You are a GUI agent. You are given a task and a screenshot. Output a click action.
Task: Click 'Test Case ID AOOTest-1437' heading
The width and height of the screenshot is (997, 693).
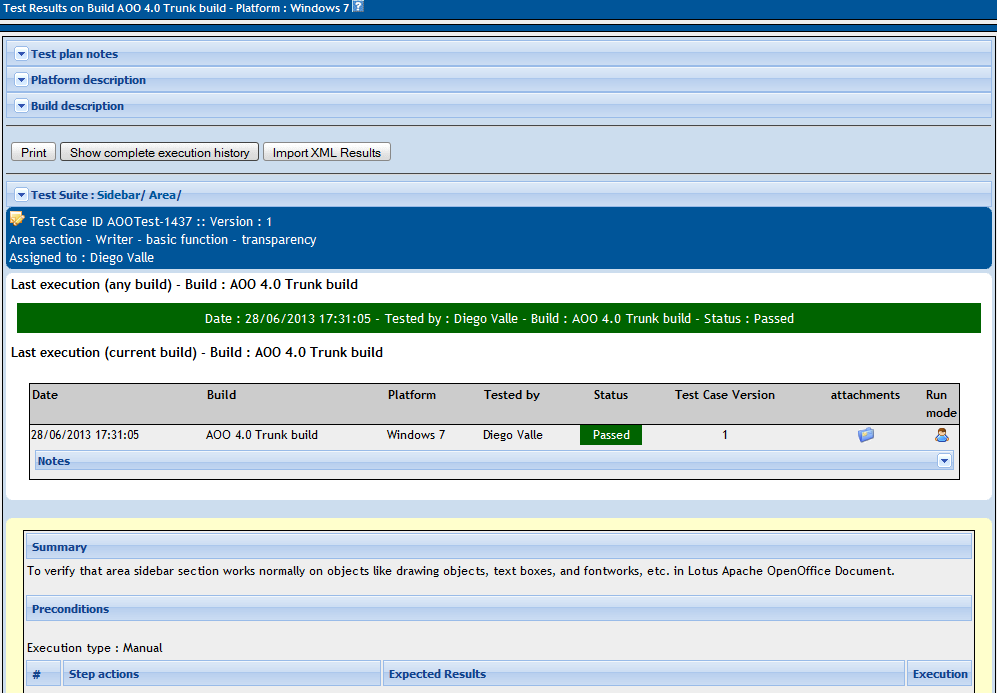[x=111, y=222]
